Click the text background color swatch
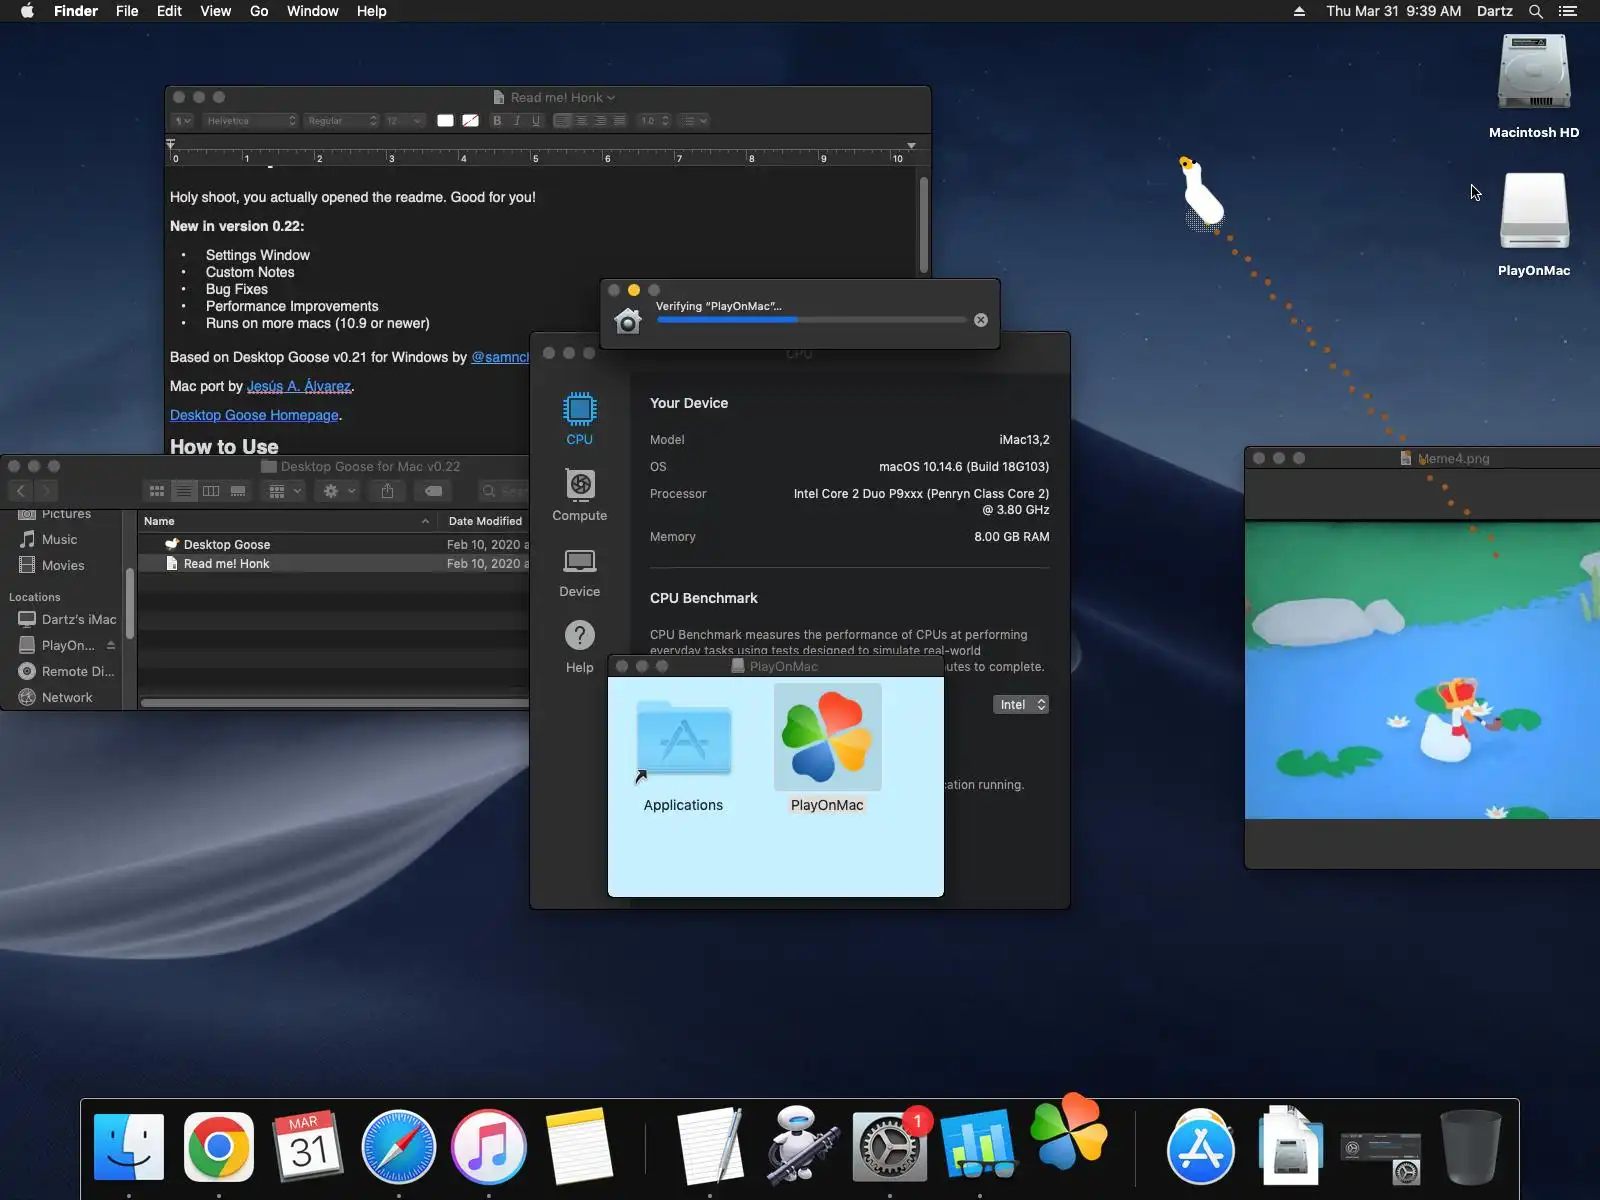The width and height of the screenshot is (1600, 1200). (470, 121)
